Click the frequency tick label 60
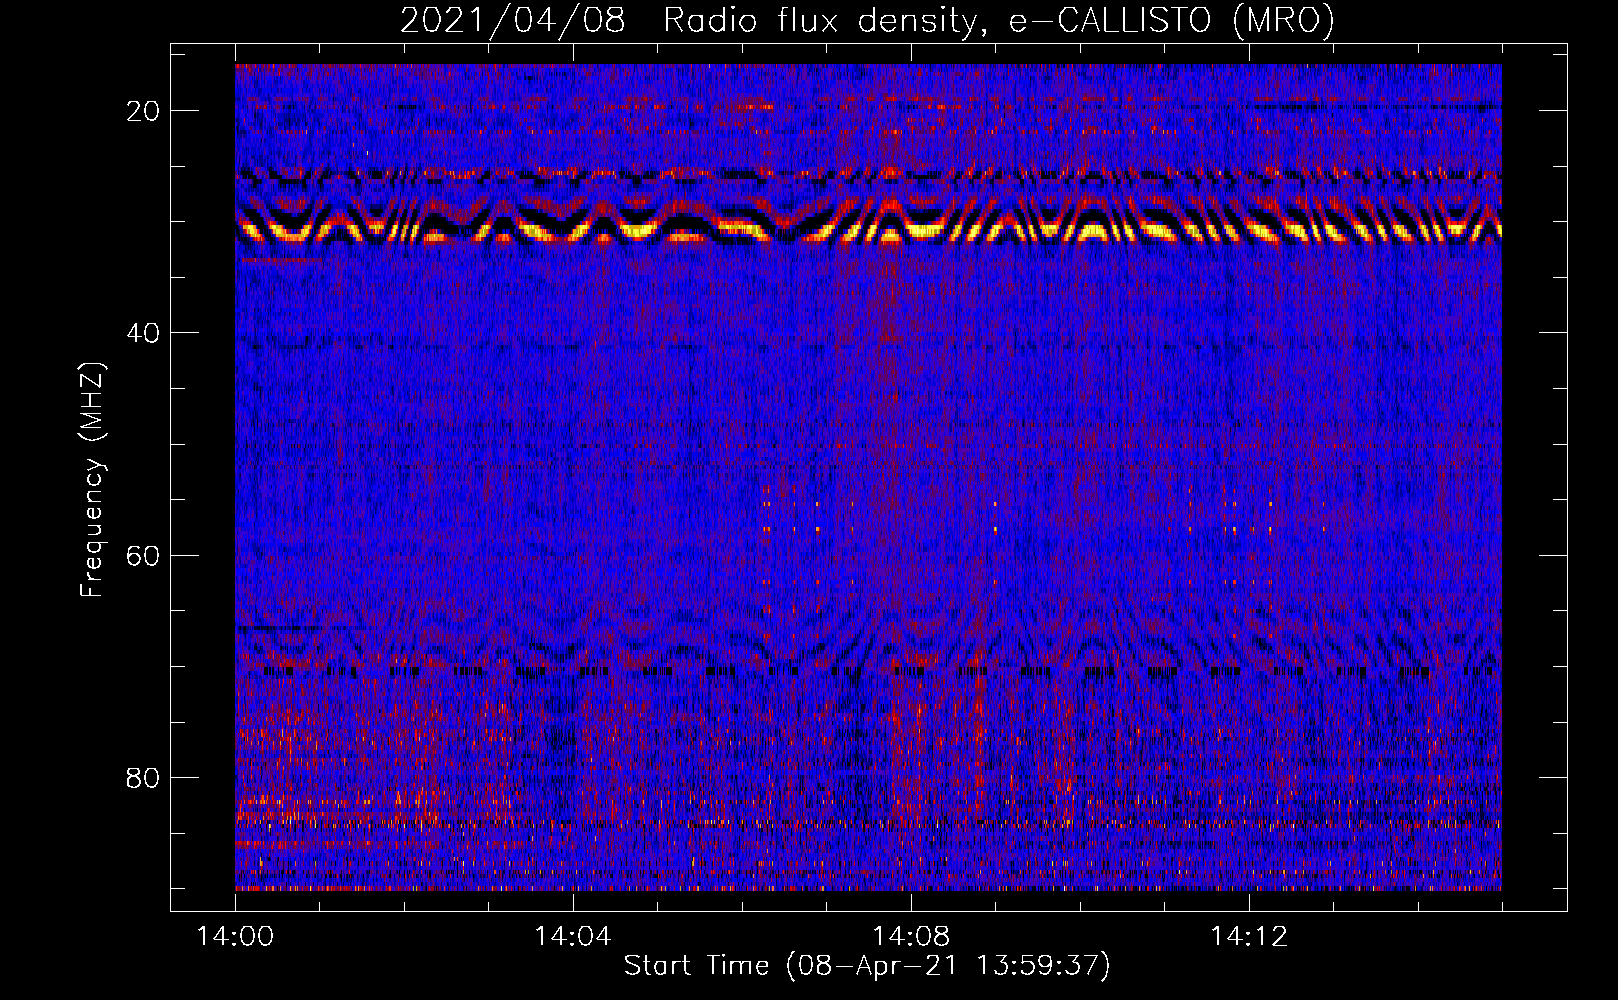 143,555
